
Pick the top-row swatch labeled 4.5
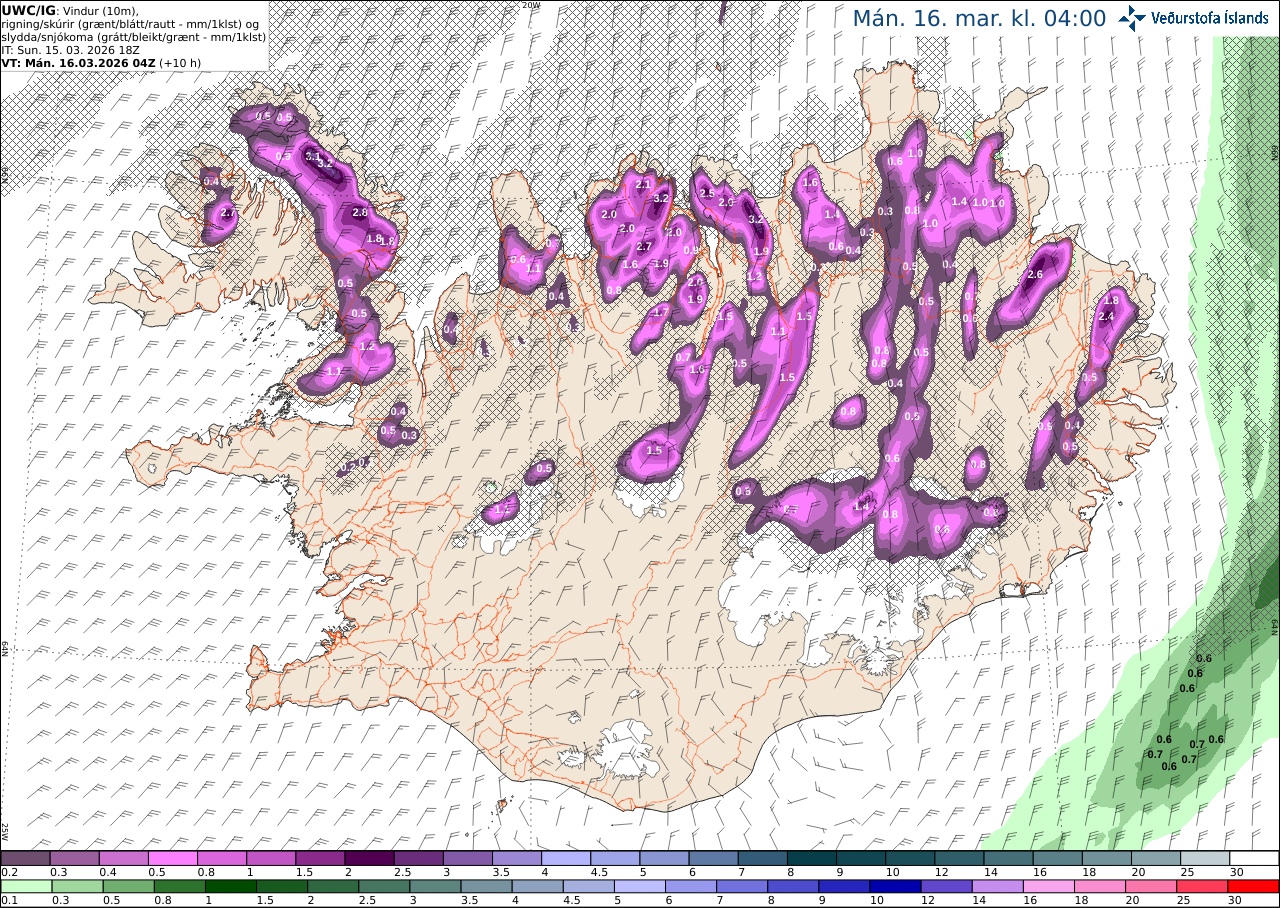pos(615,858)
